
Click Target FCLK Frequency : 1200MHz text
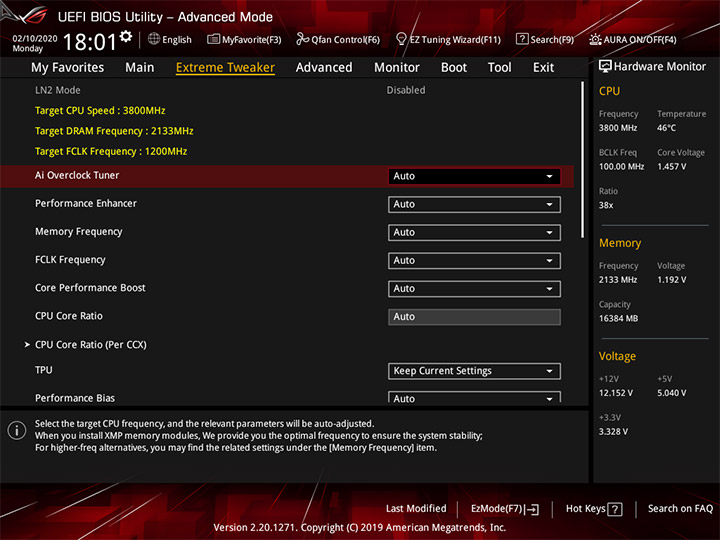pyautogui.click(x=111, y=152)
